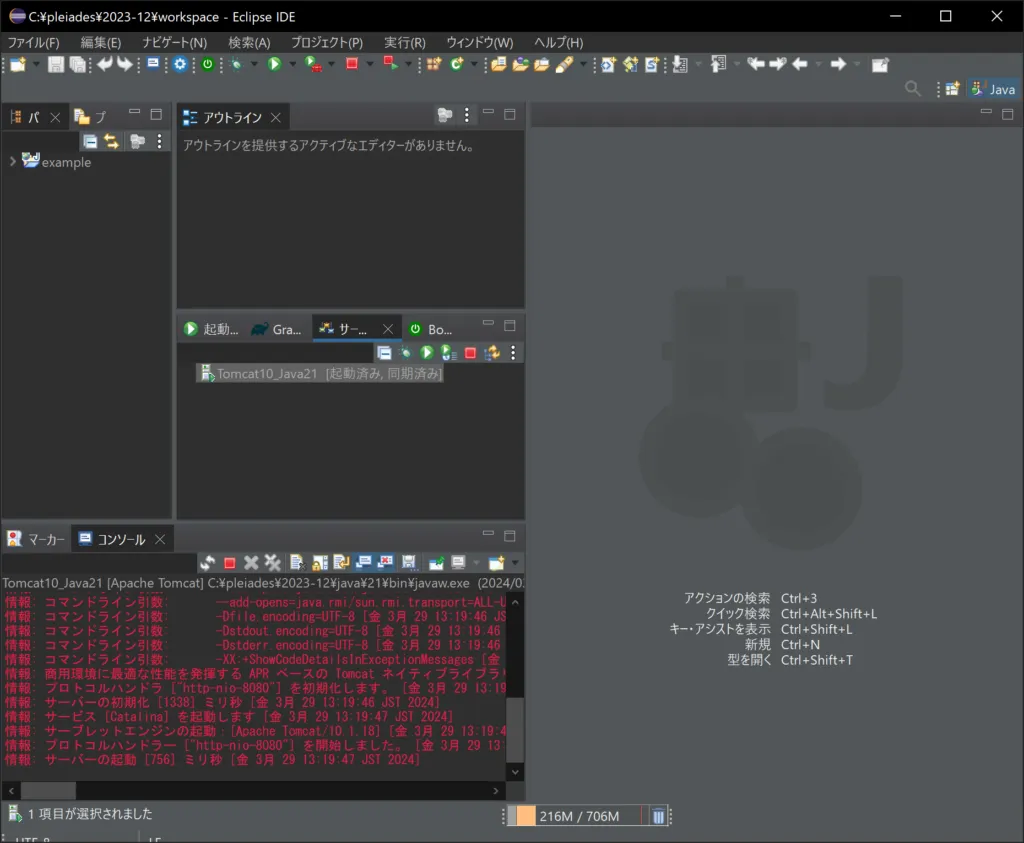This screenshot has width=1024, height=843.
Task: Click Terminate red square in Console toolbar
Action: pyautogui.click(x=229, y=563)
